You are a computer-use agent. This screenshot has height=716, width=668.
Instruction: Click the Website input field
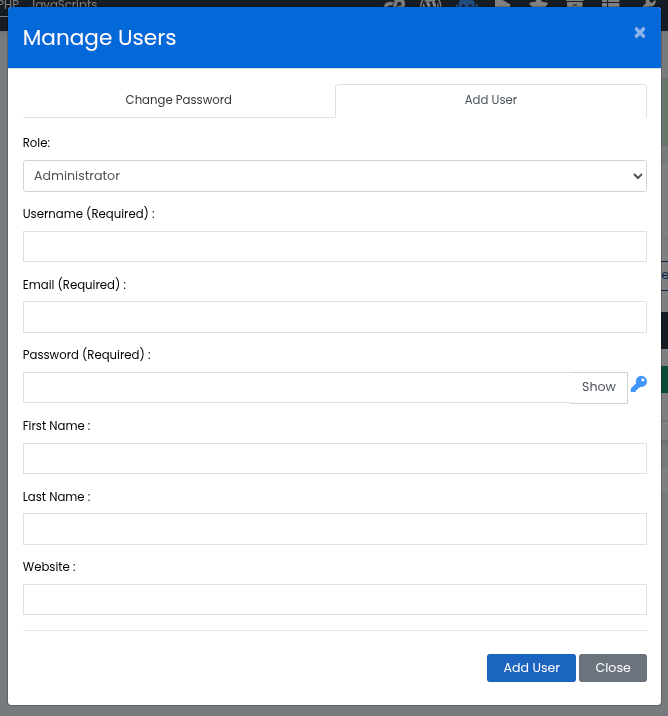click(335, 599)
